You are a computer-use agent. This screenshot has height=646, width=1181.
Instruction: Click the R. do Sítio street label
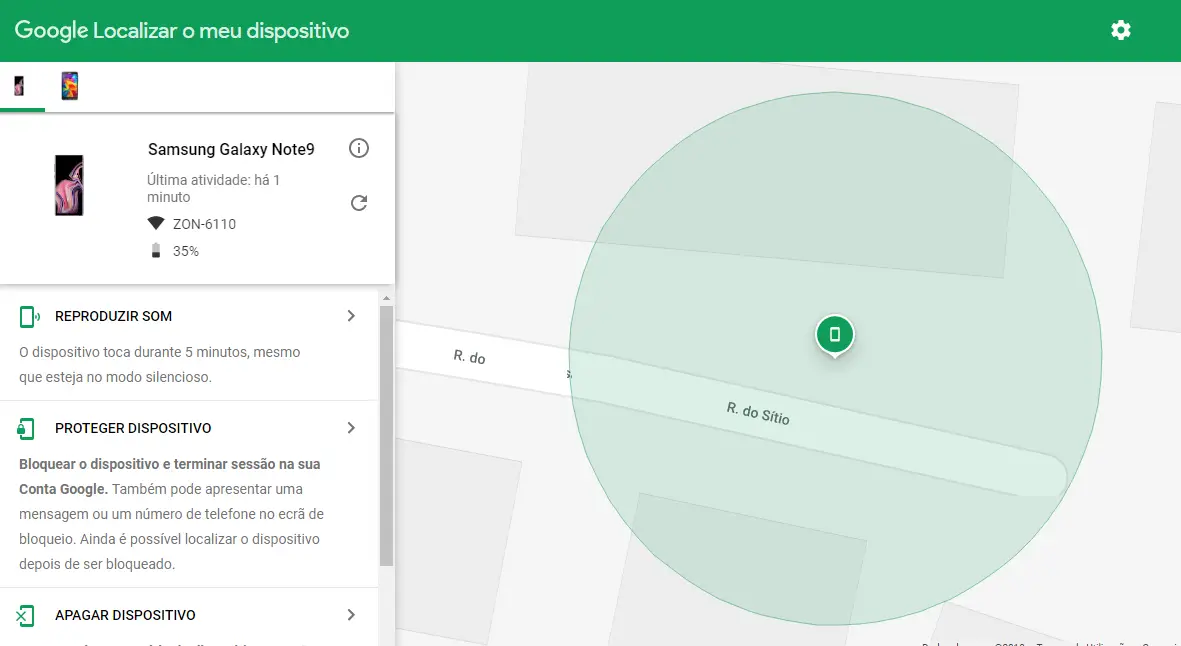click(758, 413)
